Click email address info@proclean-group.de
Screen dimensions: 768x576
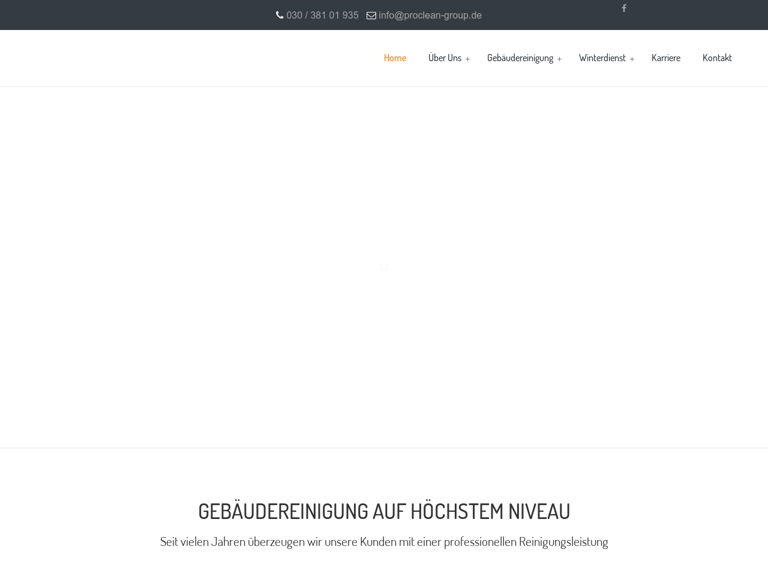[x=430, y=15]
